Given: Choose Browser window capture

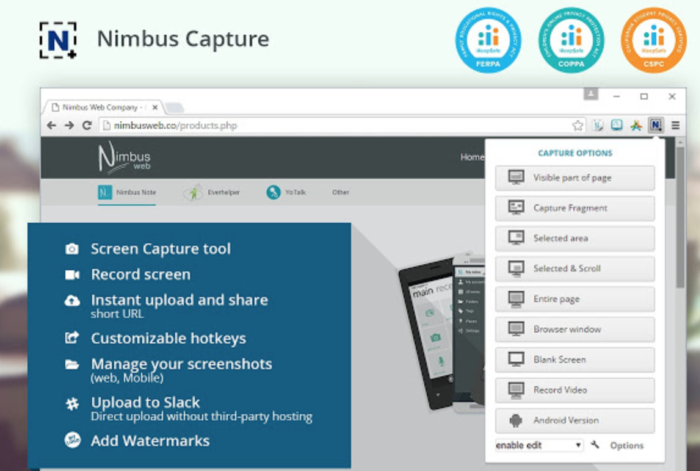Looking at the screenshot, I should coord(575,329).
